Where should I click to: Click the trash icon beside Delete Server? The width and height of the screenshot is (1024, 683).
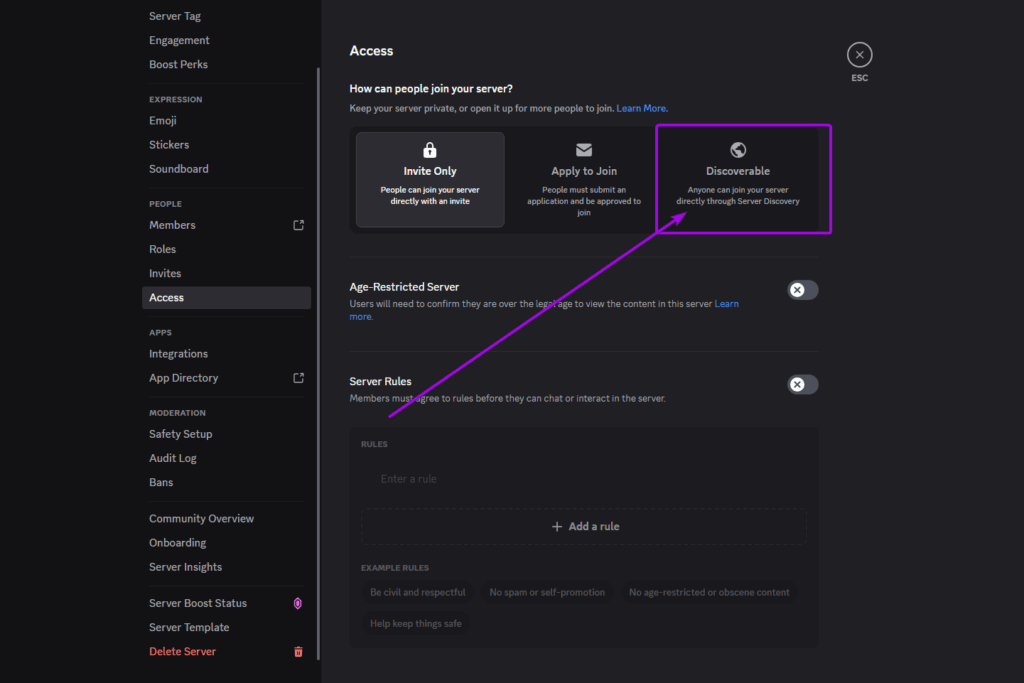point(297,651)
